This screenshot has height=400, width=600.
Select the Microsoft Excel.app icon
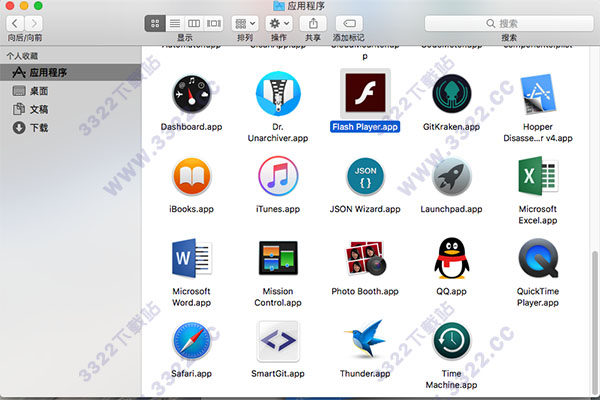coord(538,176)
